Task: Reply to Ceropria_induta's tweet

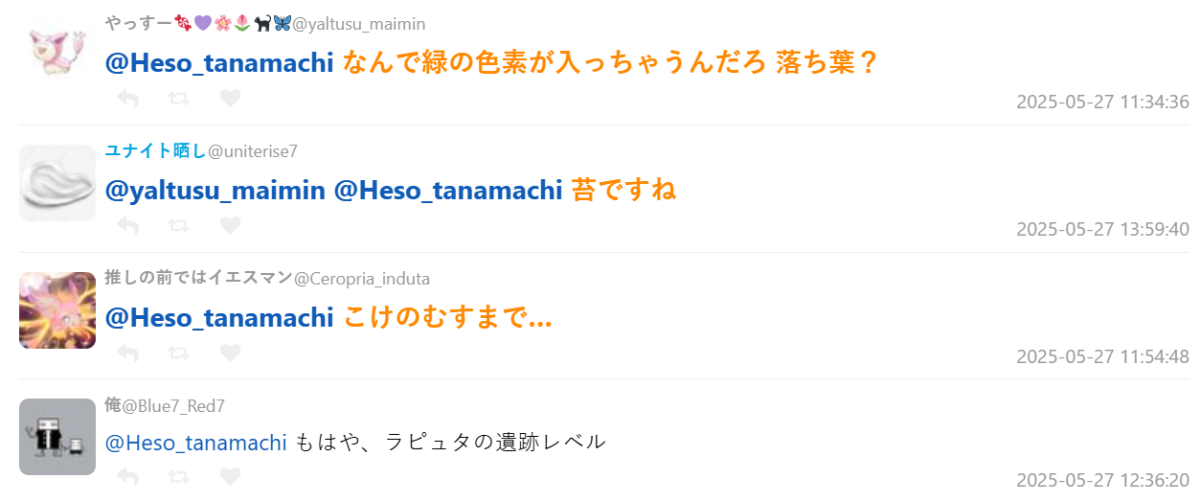Action: pyautogui.click(x=128, y=352)
